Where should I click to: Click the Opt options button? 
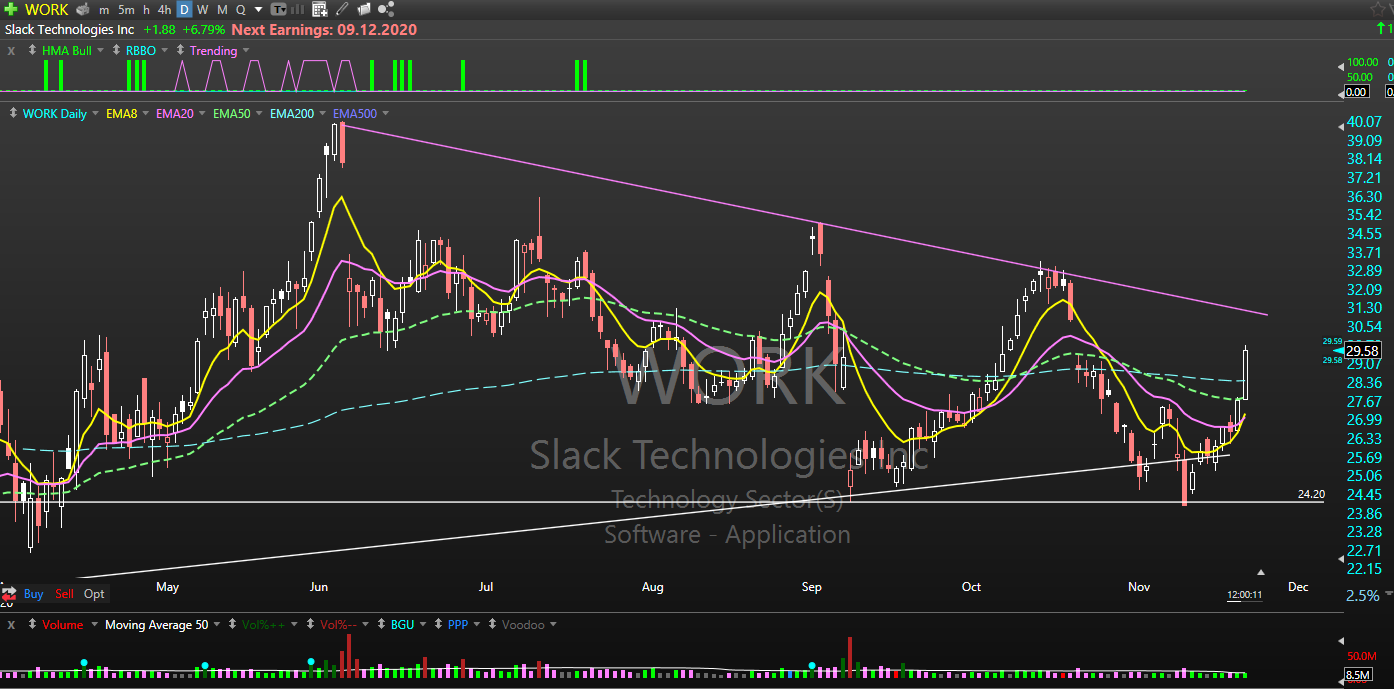tap(94, 594)
